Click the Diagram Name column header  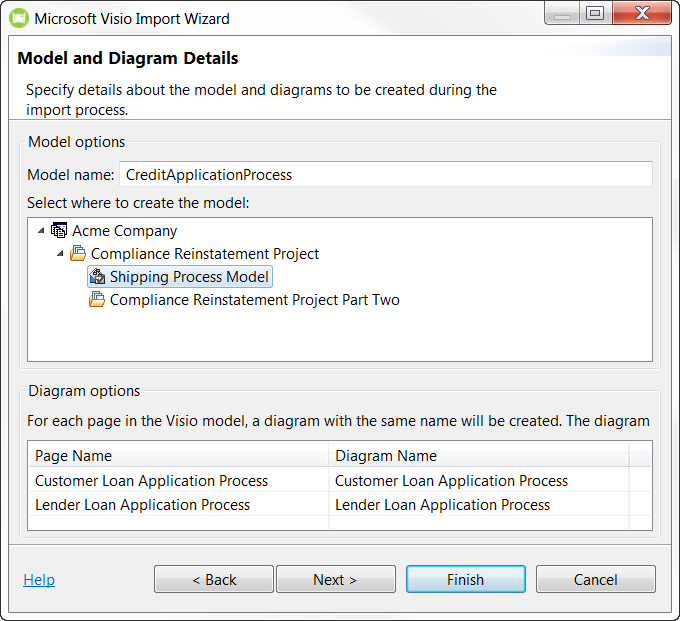tap(479, 455)
